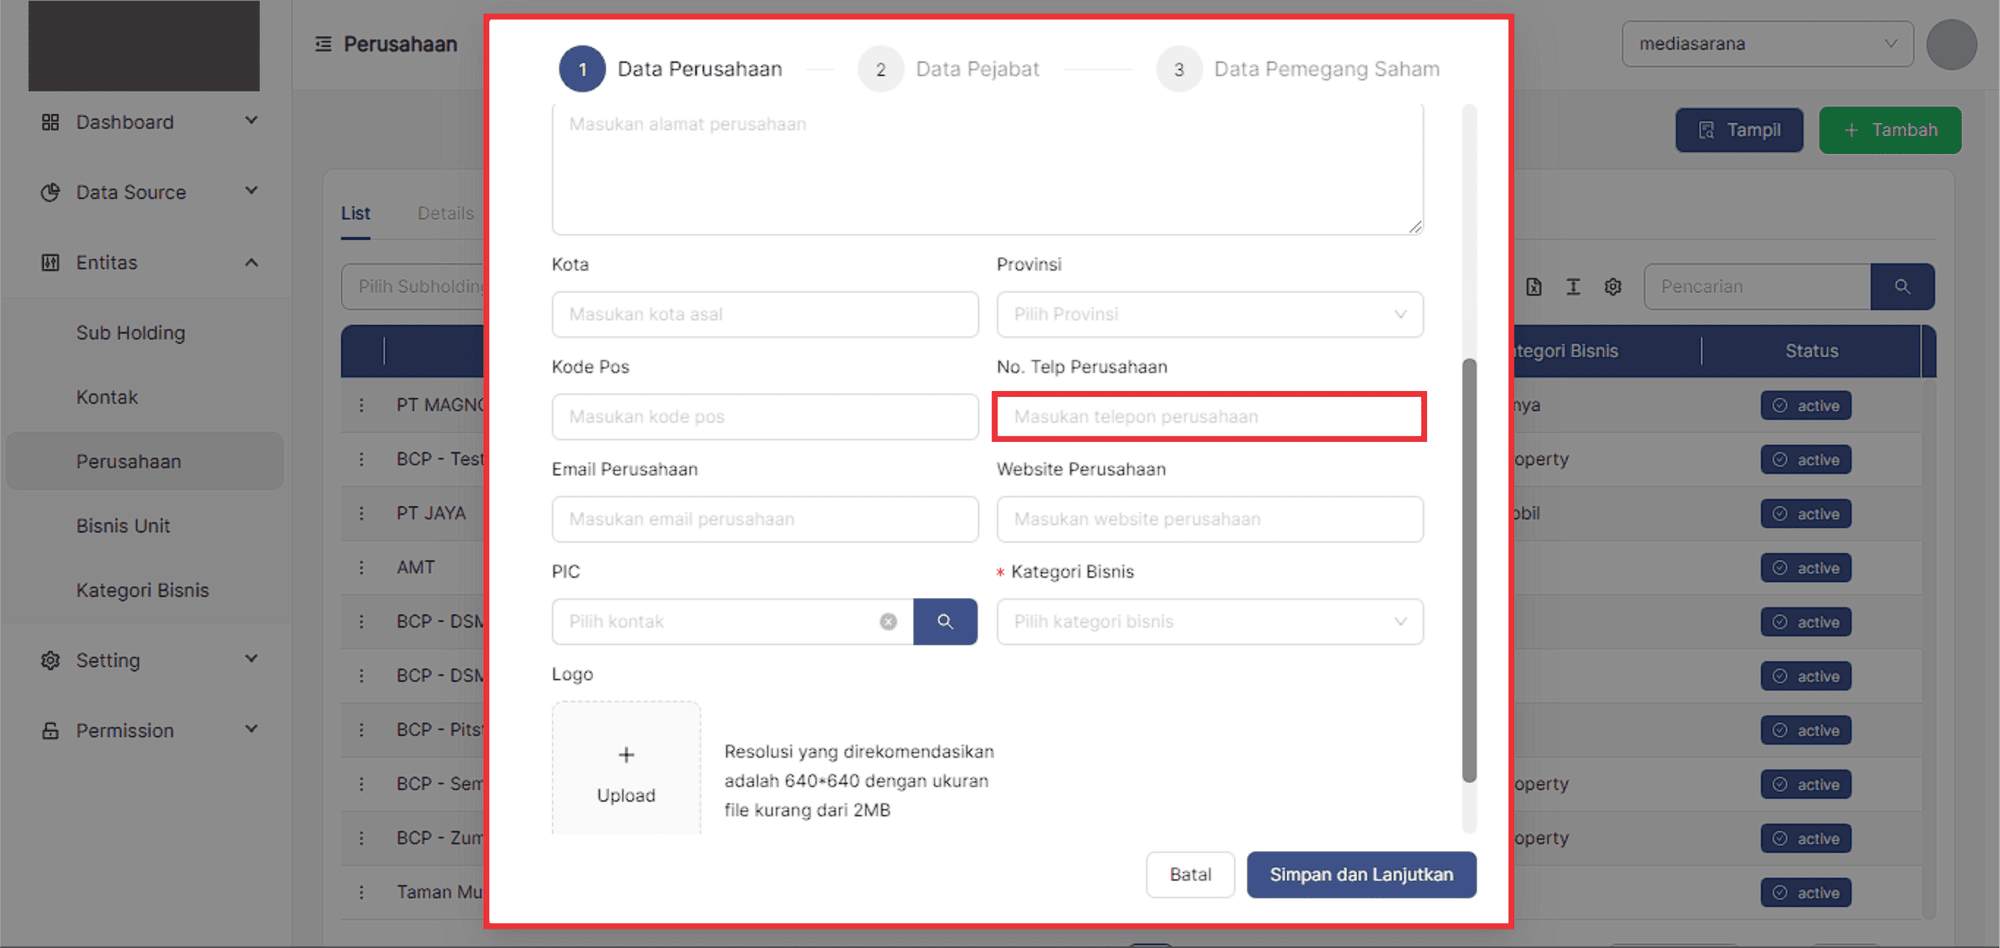The height and width of the screenshot is (948, 2000).
Task: Click the No. Telp Perusahaan input field
Action: (1209, 417)
